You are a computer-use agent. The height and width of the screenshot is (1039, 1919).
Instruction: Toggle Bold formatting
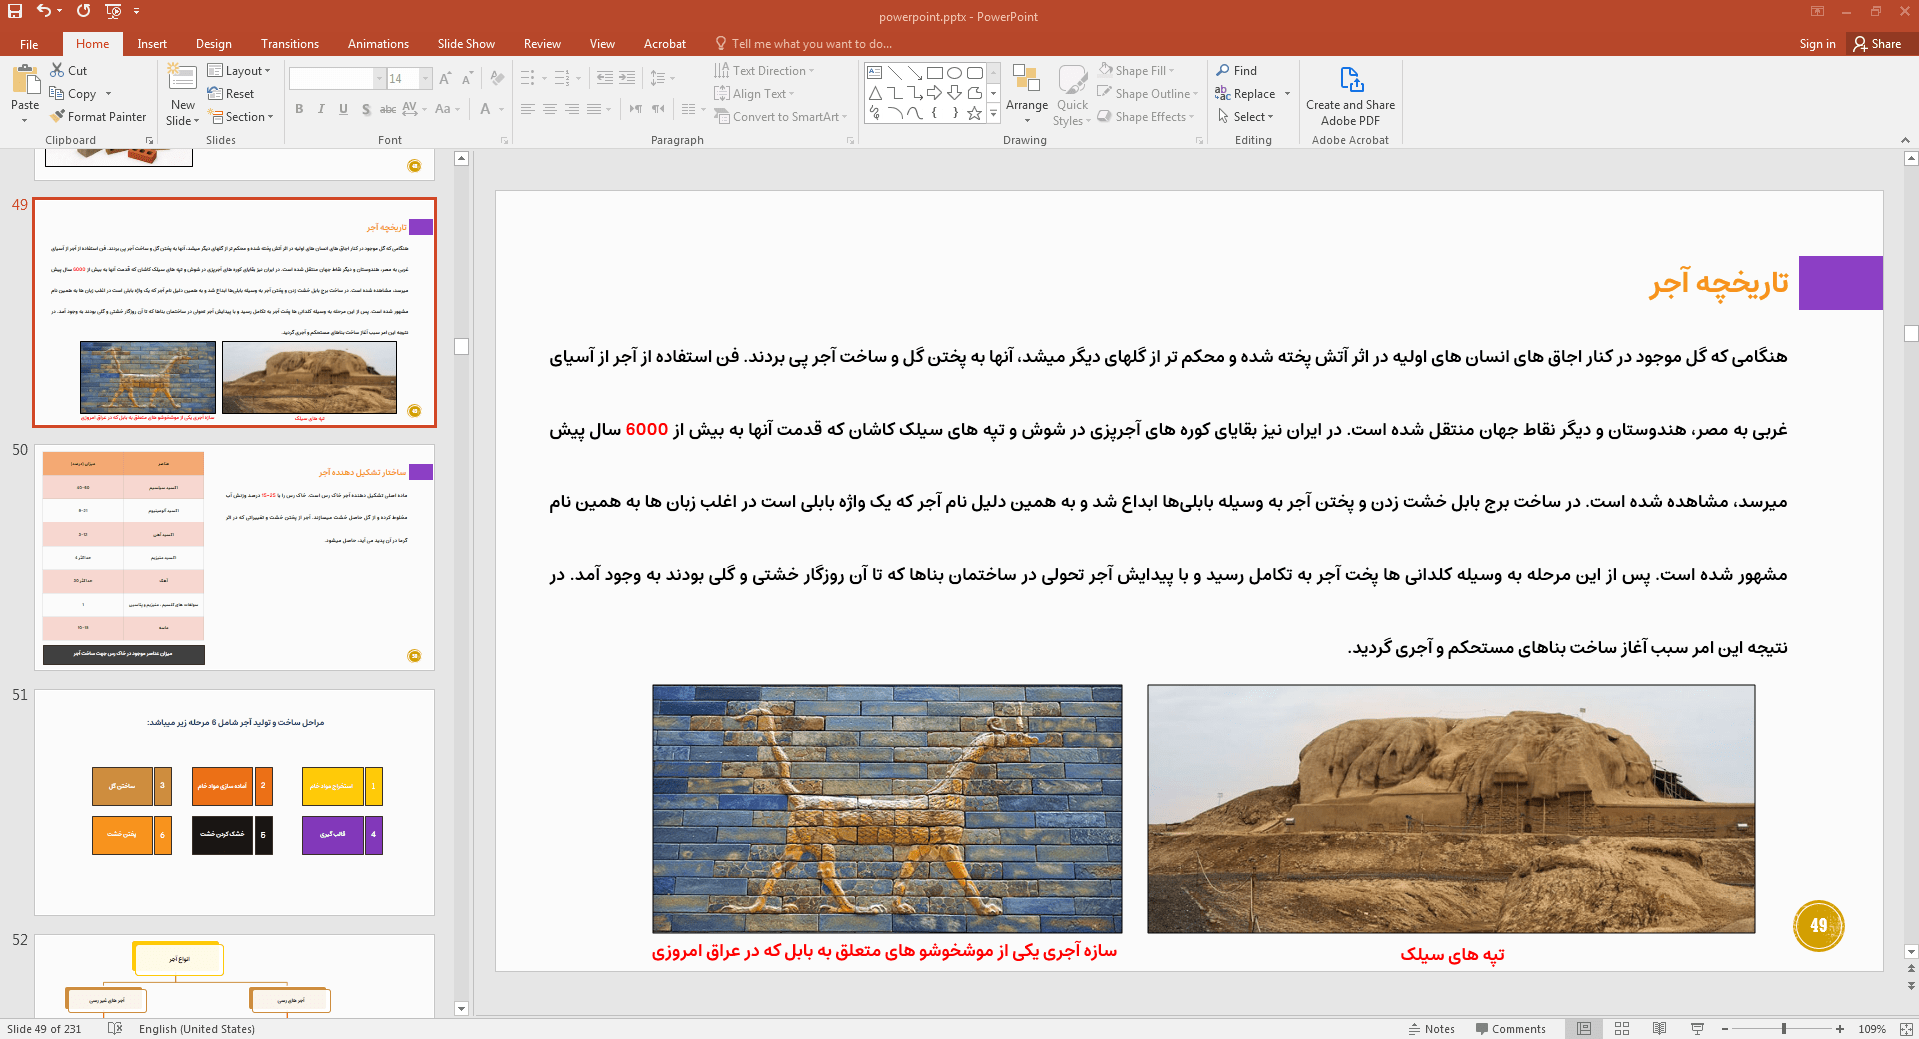299,109
